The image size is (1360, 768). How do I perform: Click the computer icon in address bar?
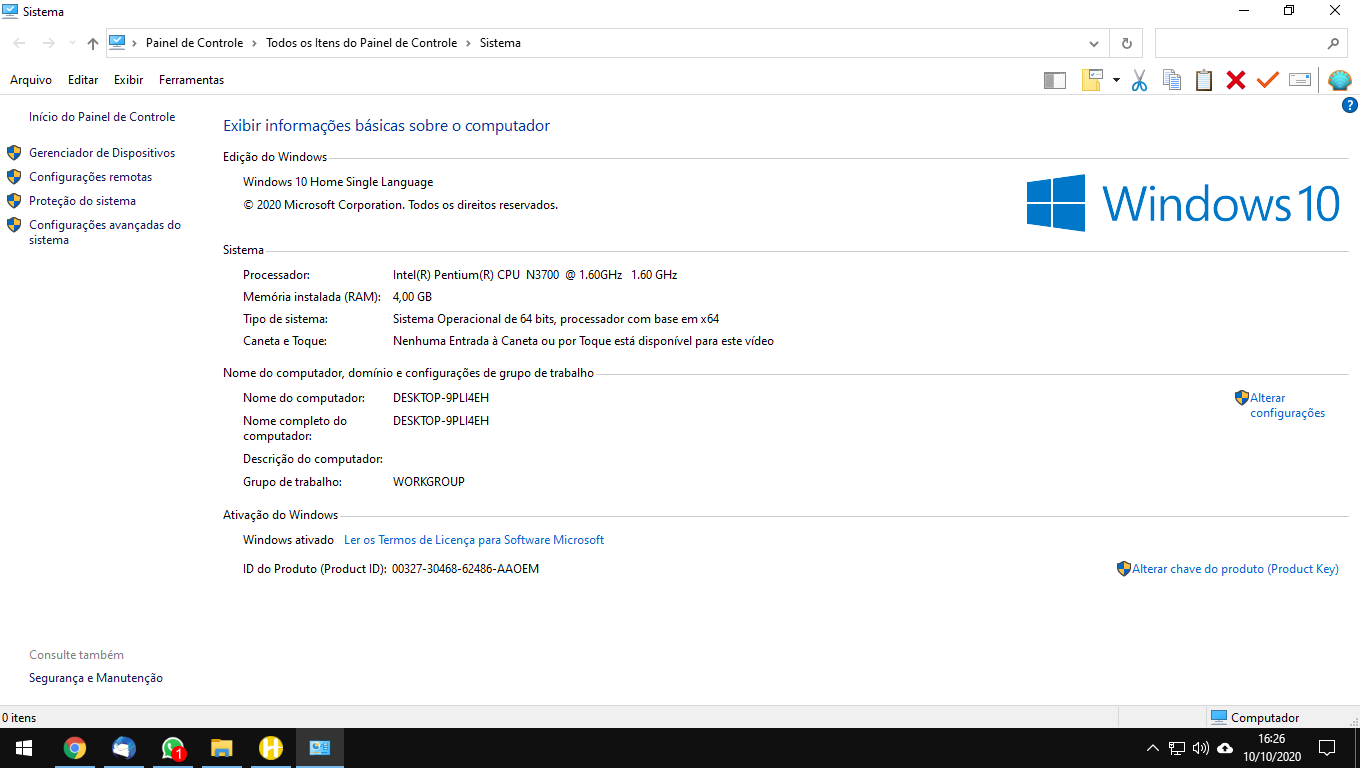(x=117, y=42)
